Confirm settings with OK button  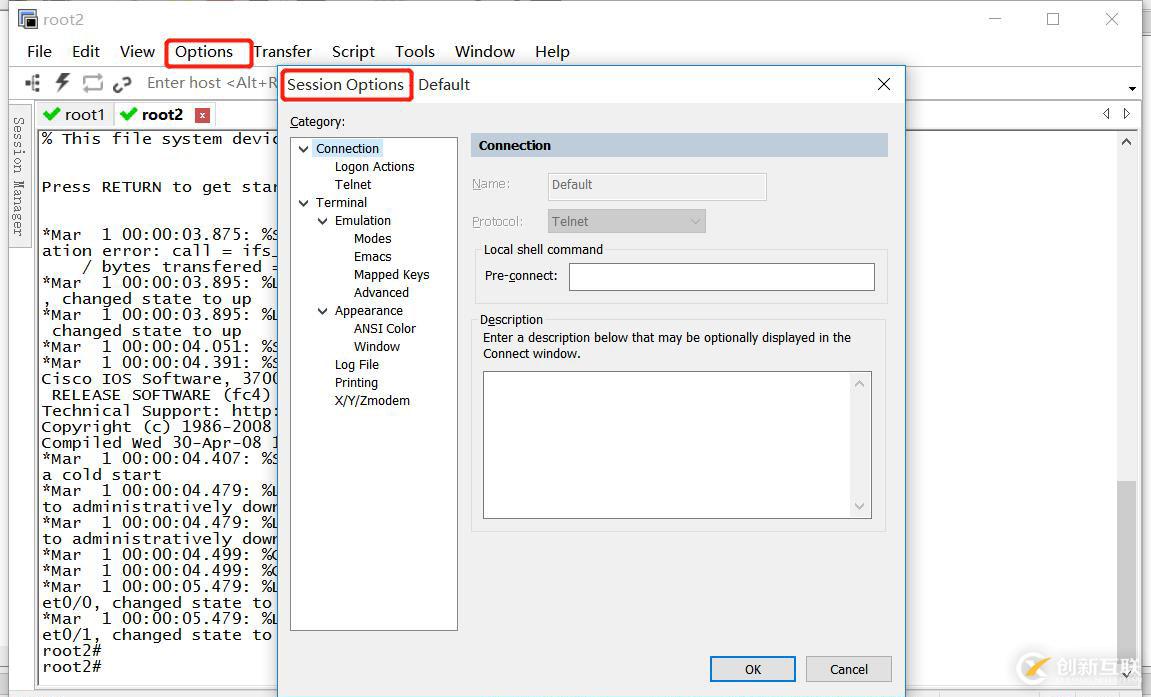tap(752, 669)
